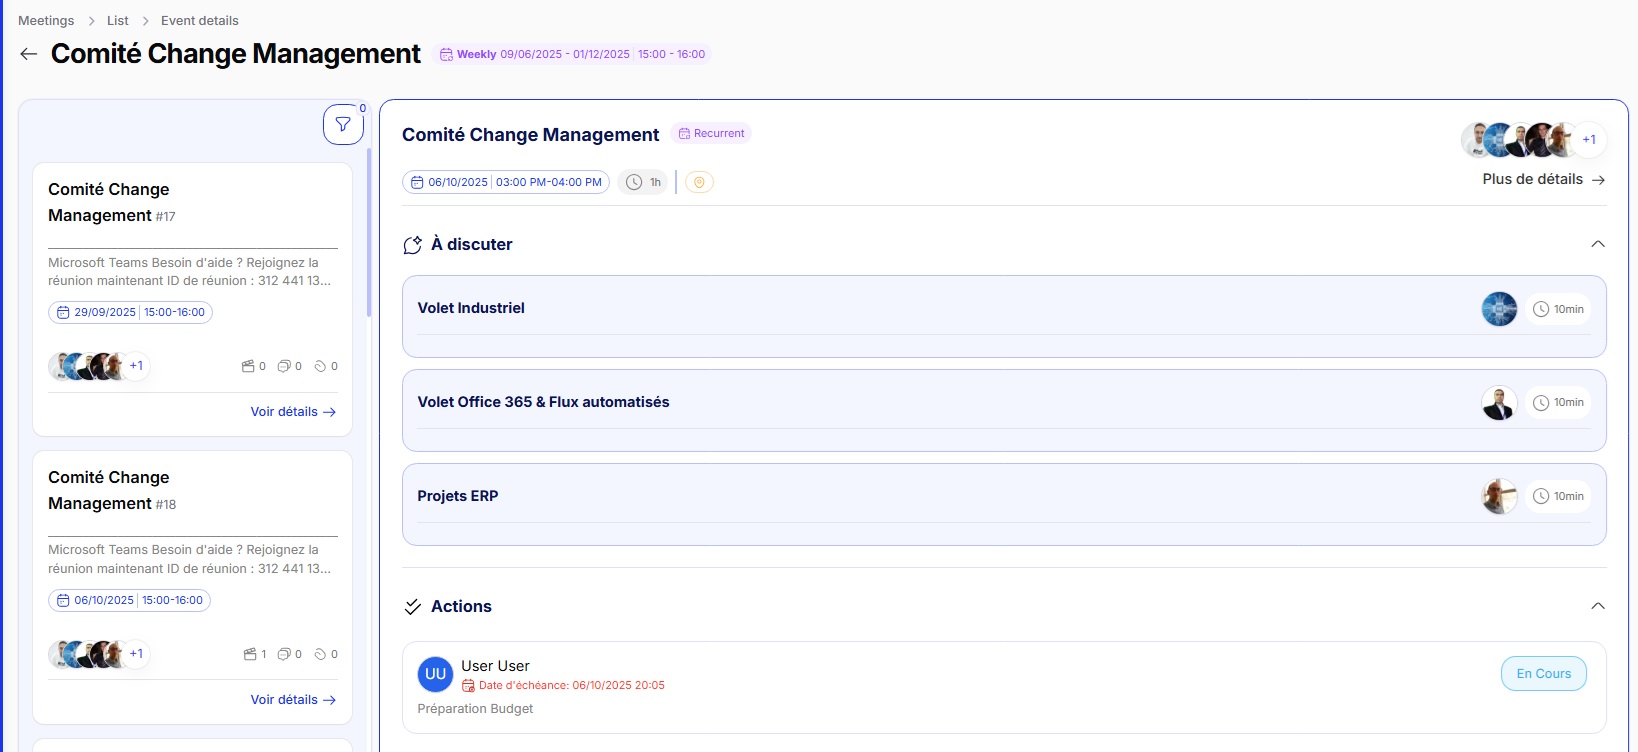The image size is (1638, 752).
Task: Open the filter icon in the meetings list
Action: [x=343, y=125]
